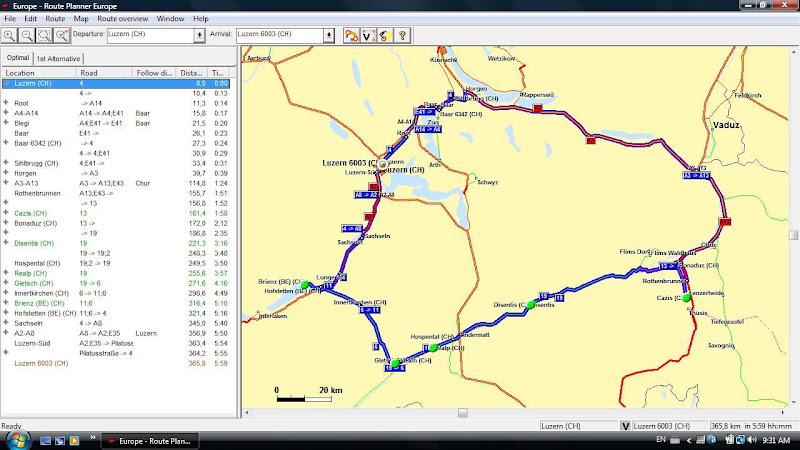This screenshot has width=800, height=450.
Task: Click the green Brienz waypoint dot on map
Action: coord(305,285)
